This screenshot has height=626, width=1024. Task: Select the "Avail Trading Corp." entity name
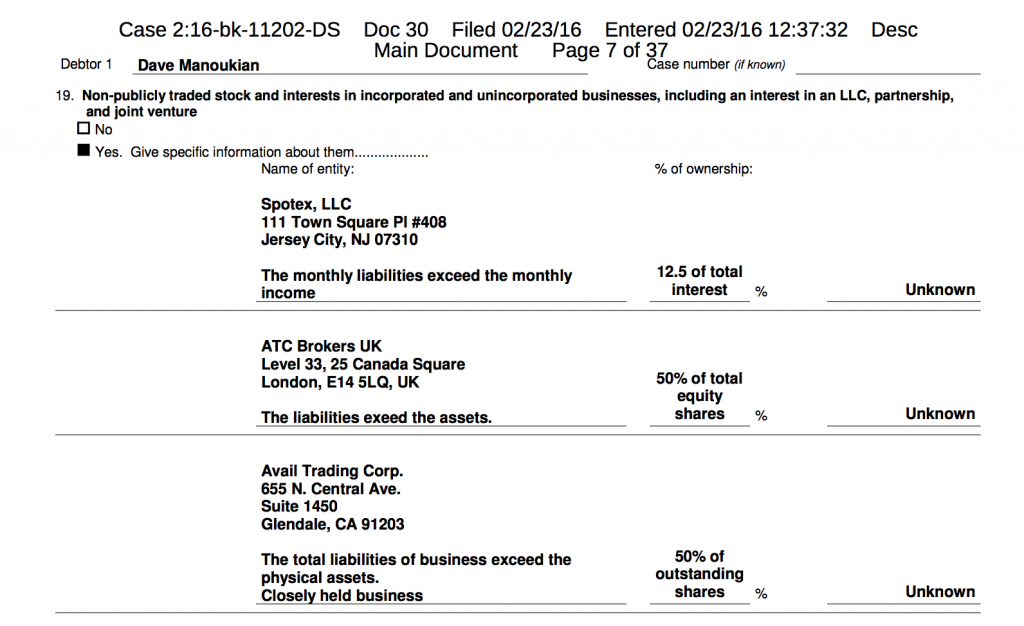[x=332, y=470]
